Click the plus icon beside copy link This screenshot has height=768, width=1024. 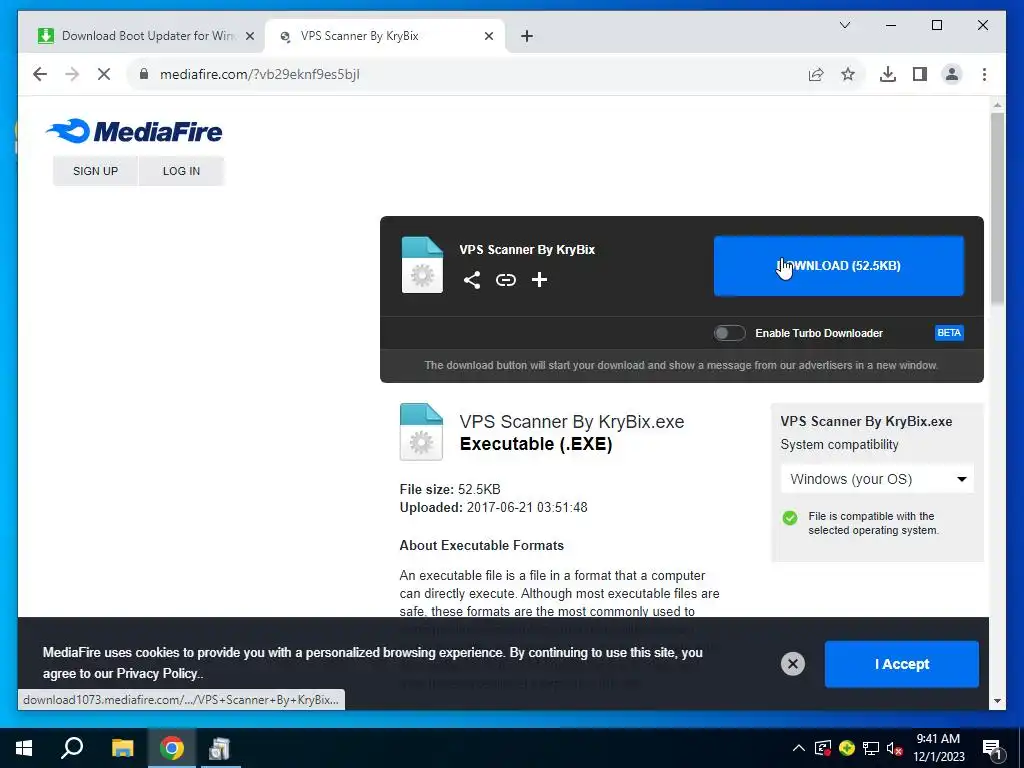pos(539,280)
